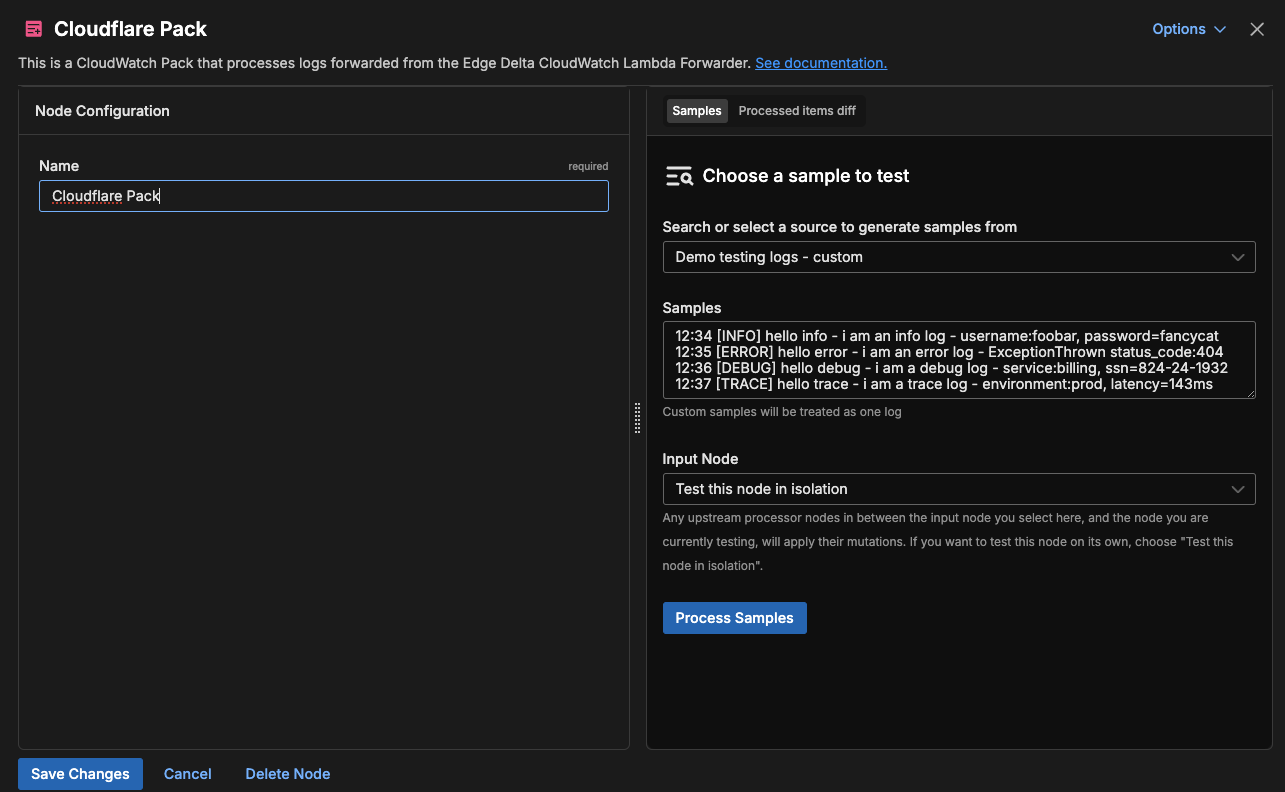The width and height of the screenshot is (1285, 792).
Task: Click the Samples textarea resize corner handle
Action: [1250, 393]
